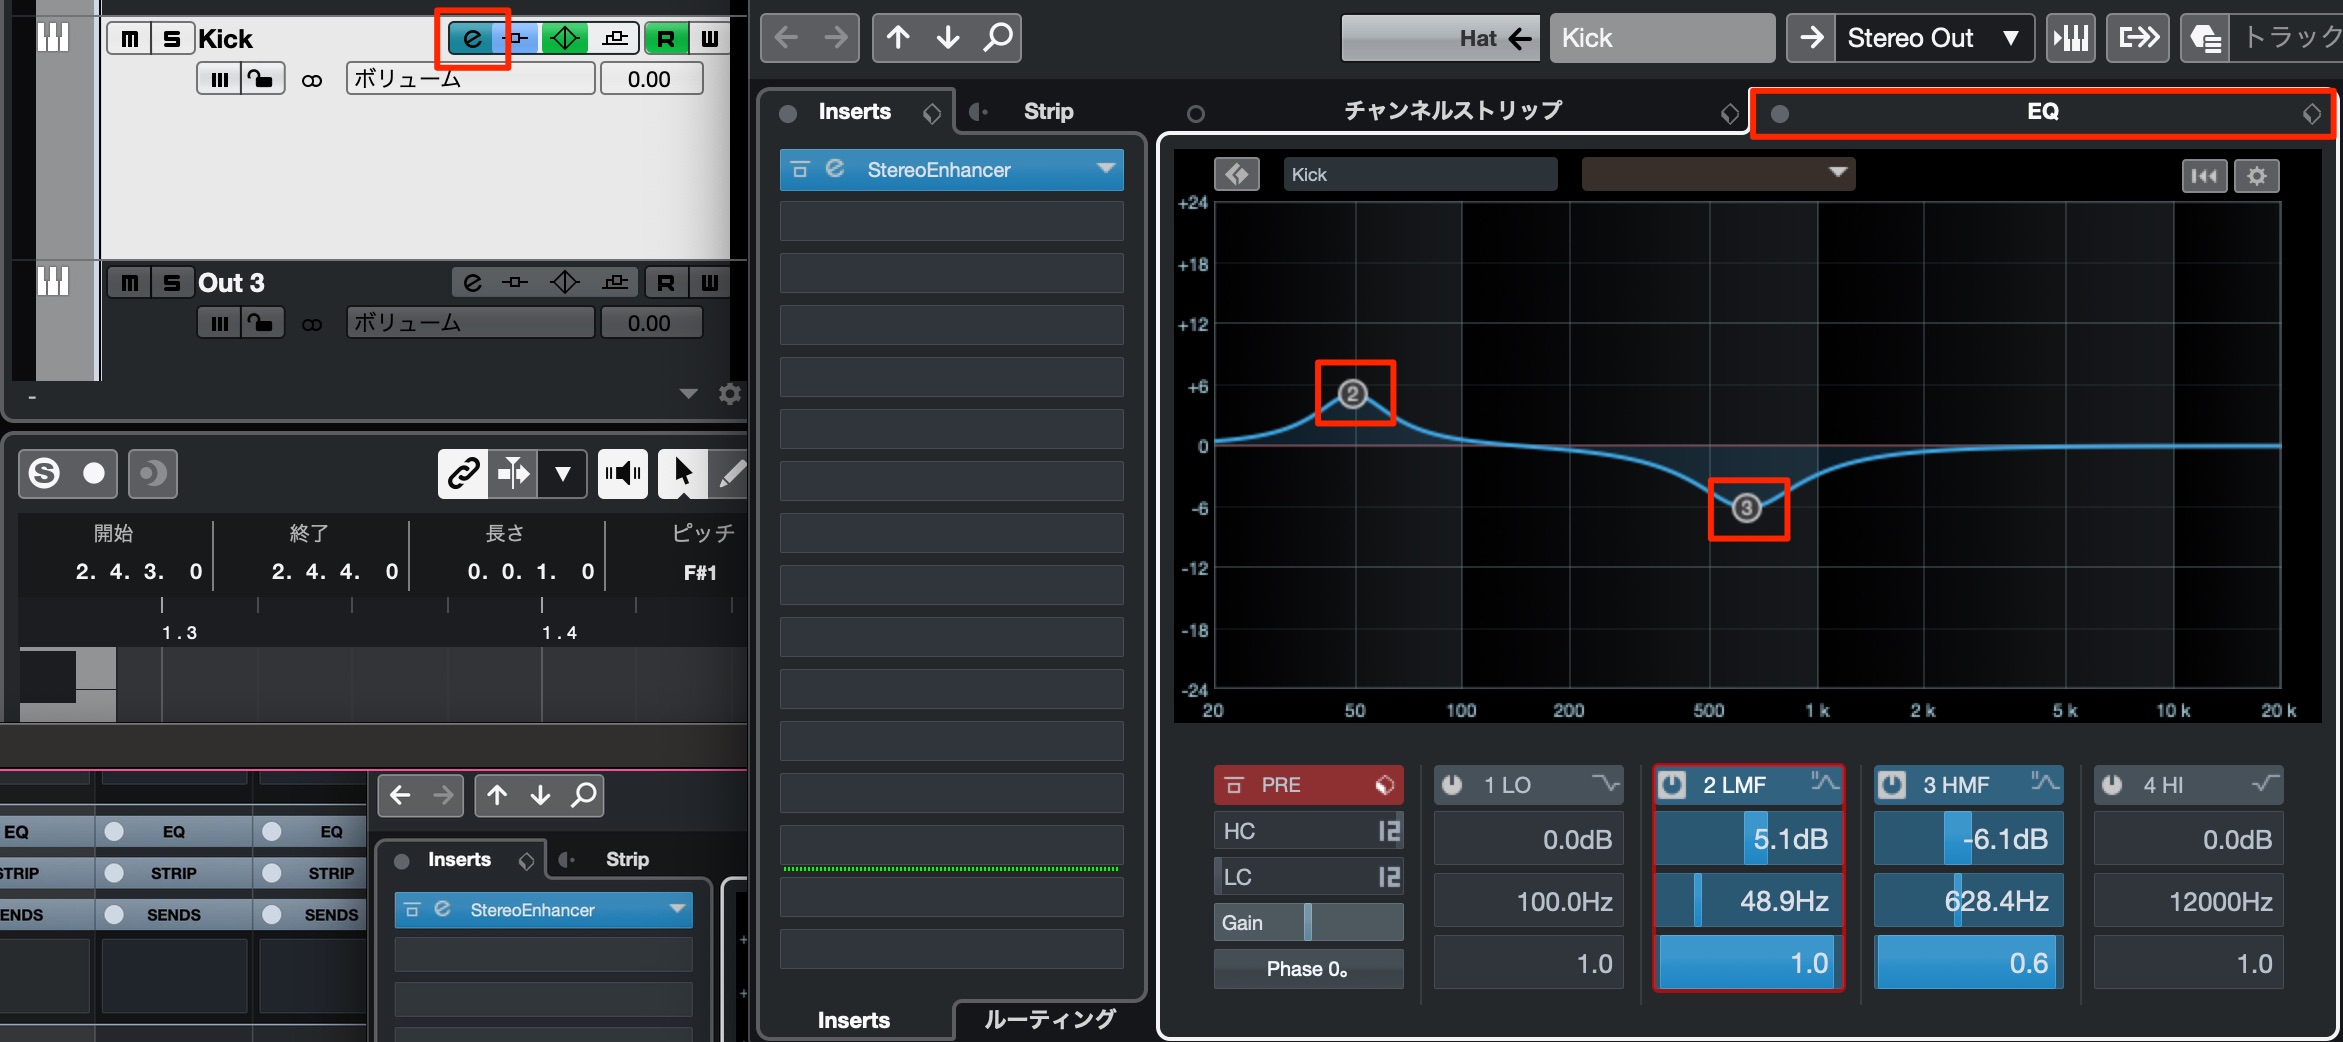Search channels with magnifier icon
Image resolution: width=2343 pixels, height=1042 pixels.
coord(997,38)
